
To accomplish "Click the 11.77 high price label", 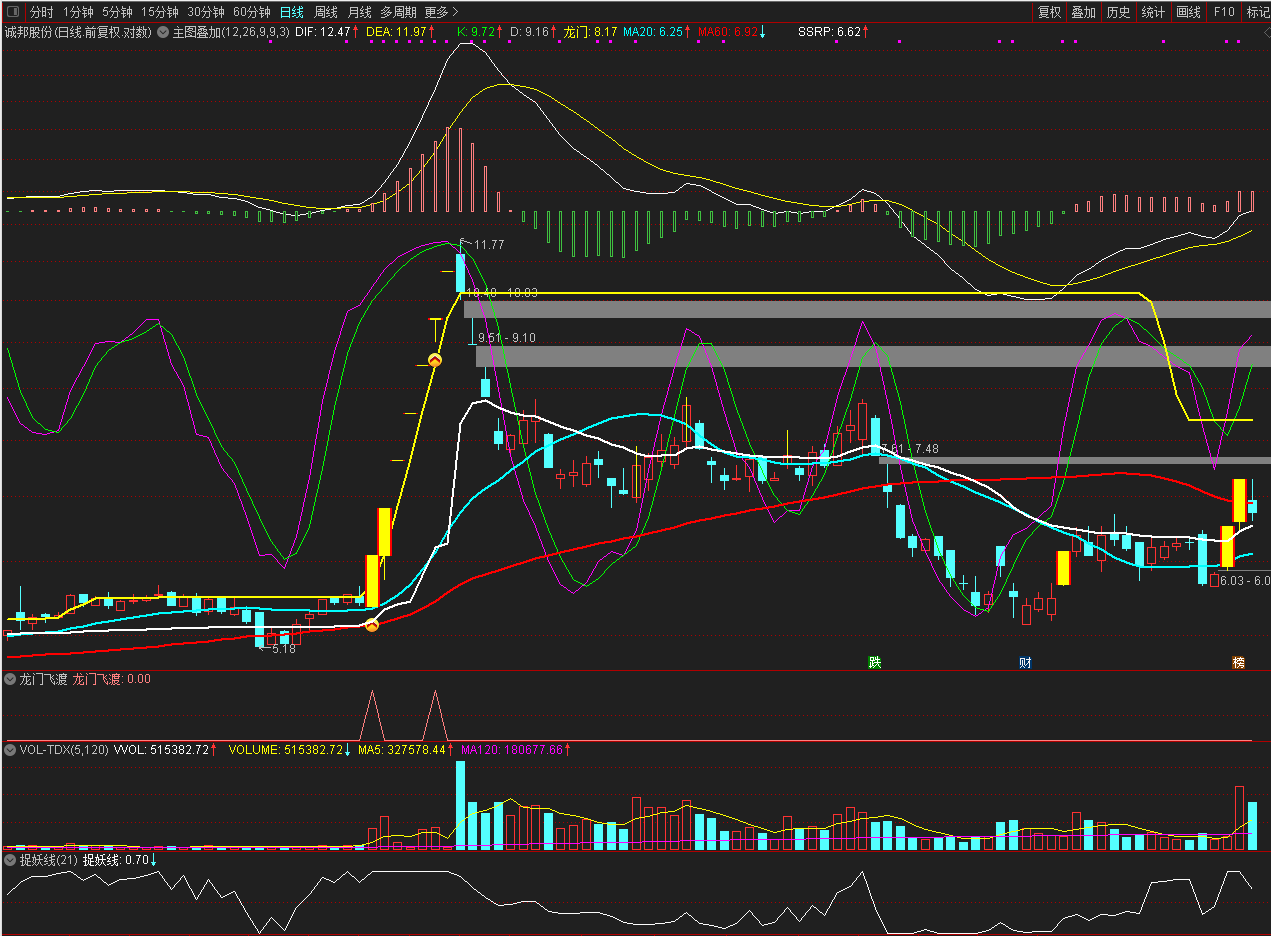I will 489,244.
